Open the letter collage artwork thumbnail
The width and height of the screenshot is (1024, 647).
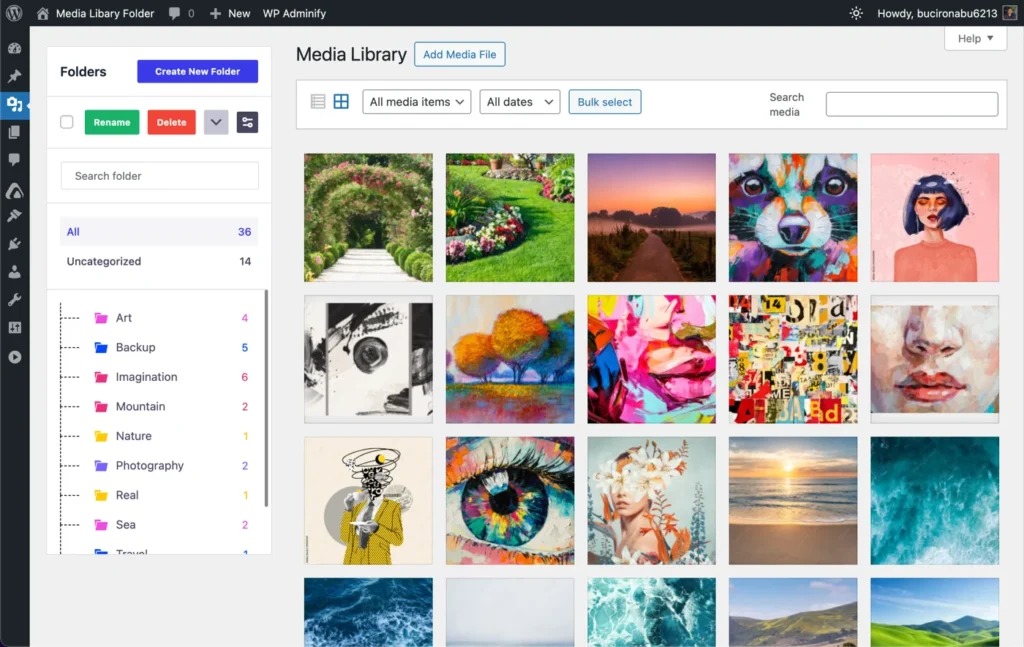[x=793, y=359]
